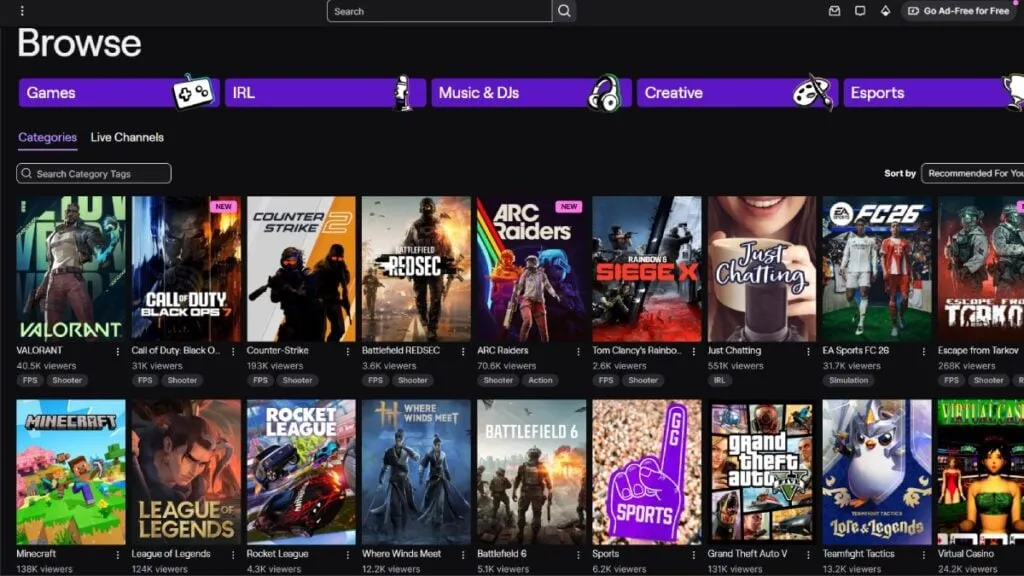Click the Get Bits diamond icon
The height and width of the screenshot is (576, 1024).
coord(885,11)
